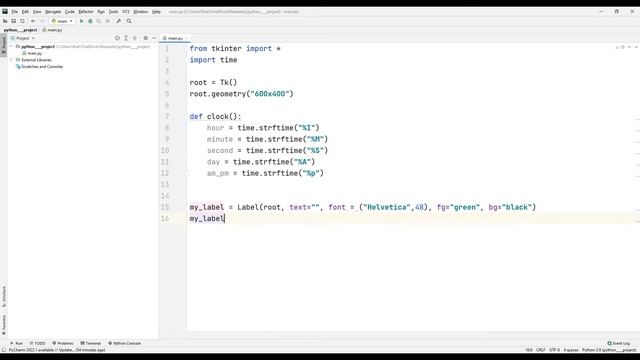Click 'import time' on line 2

(x=213, y=60)
